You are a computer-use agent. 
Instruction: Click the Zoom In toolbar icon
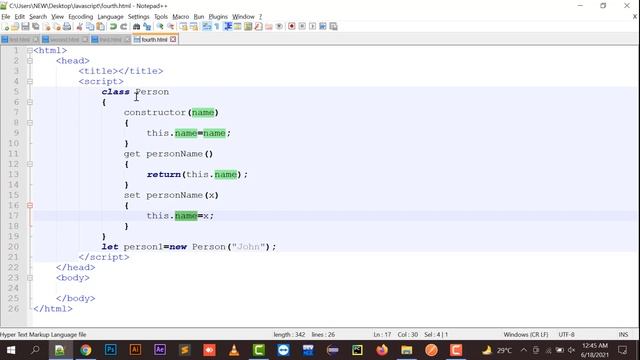pyautogui.click(x=160, y=27)
